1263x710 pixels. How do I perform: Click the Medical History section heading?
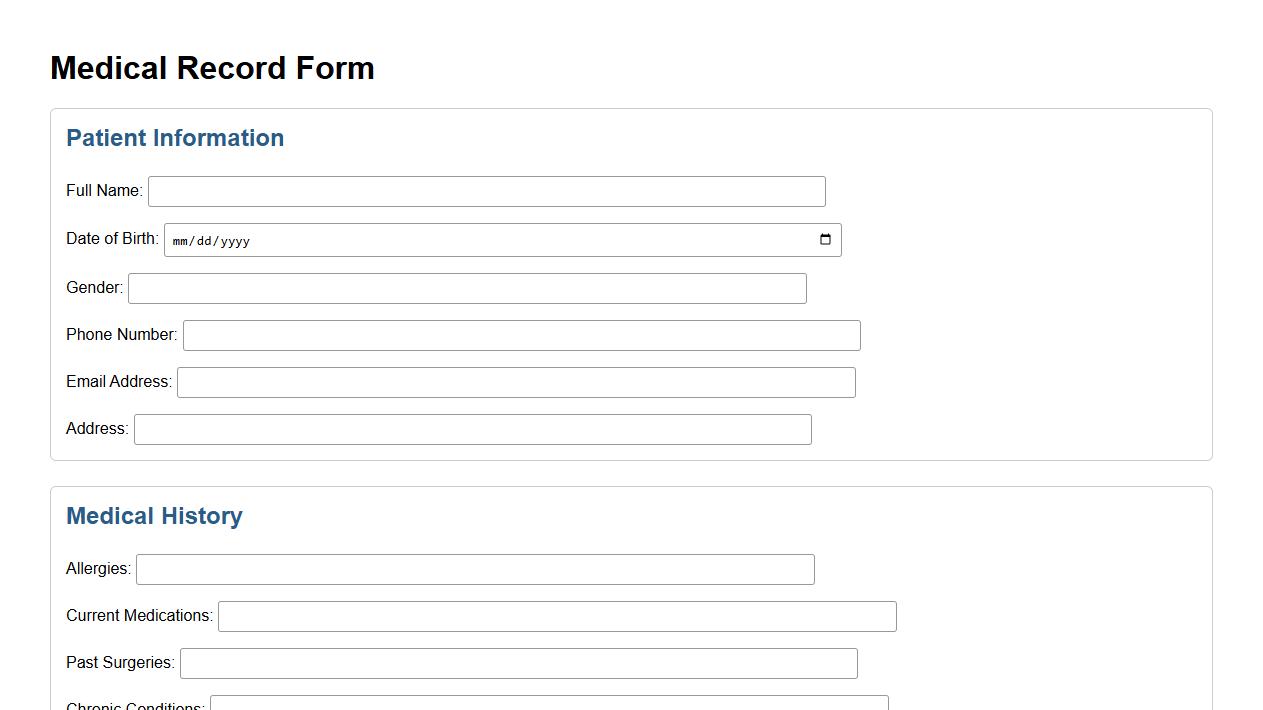(x=154, y=516)
